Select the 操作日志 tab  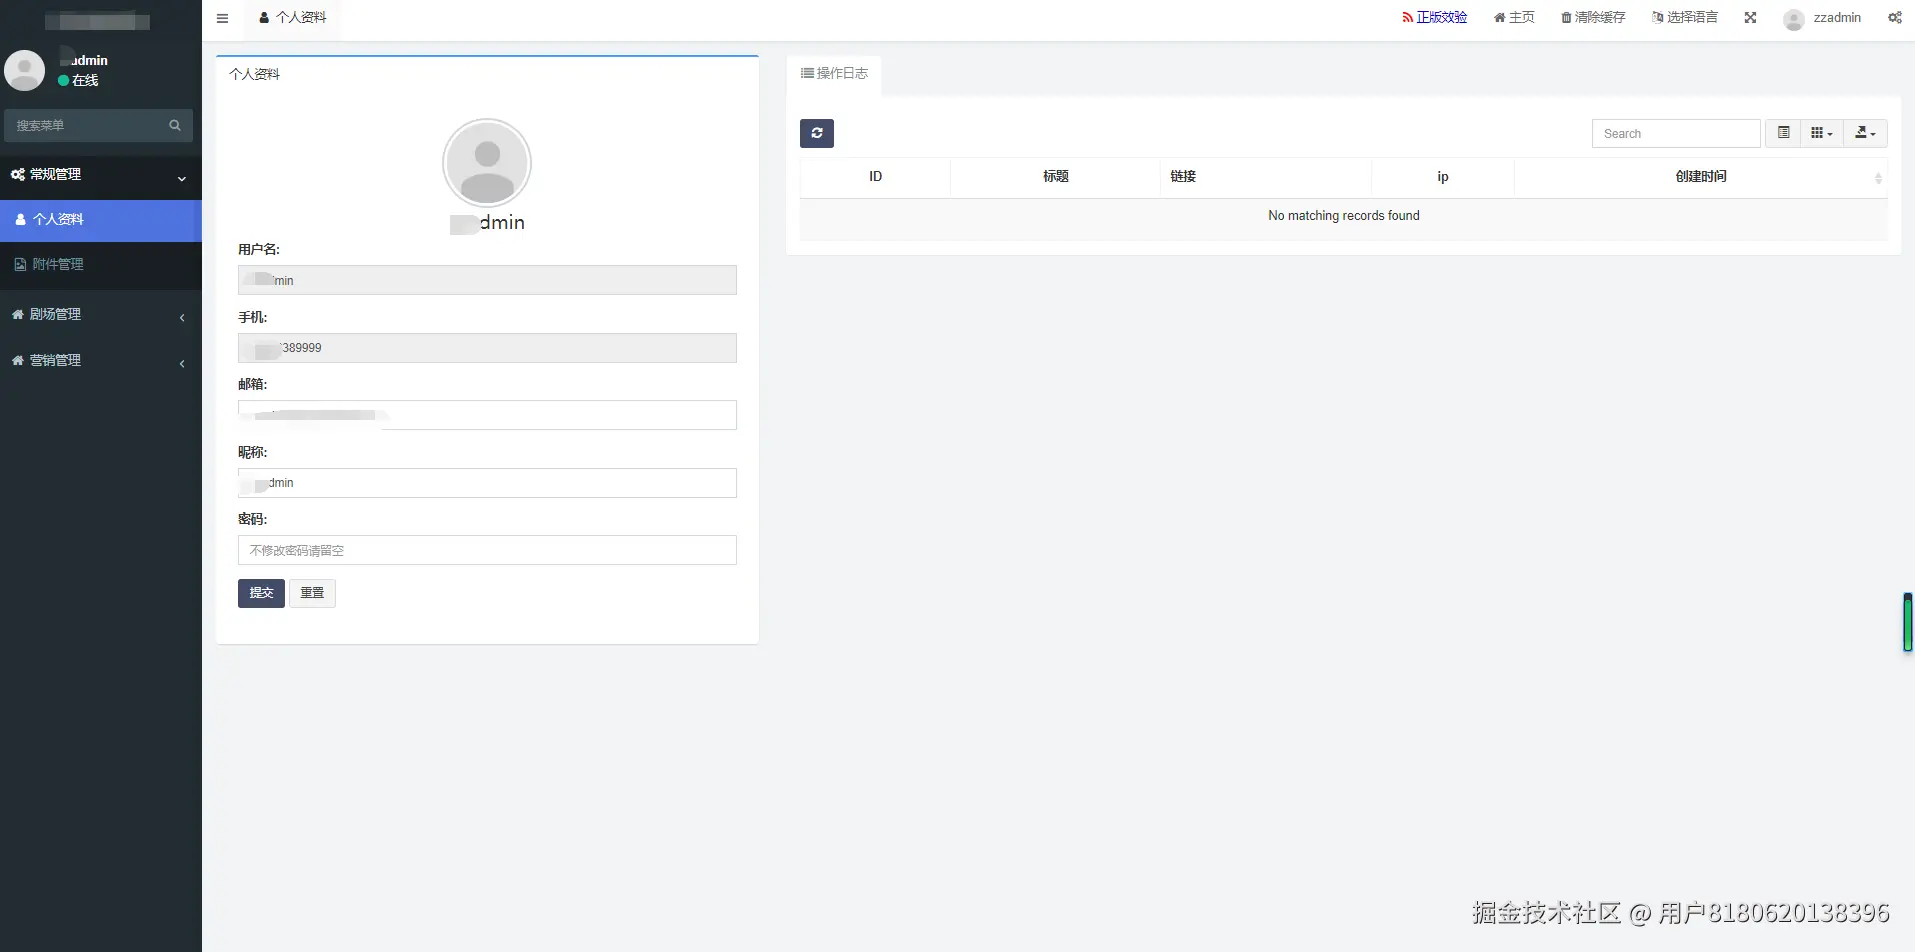point(834,74)
